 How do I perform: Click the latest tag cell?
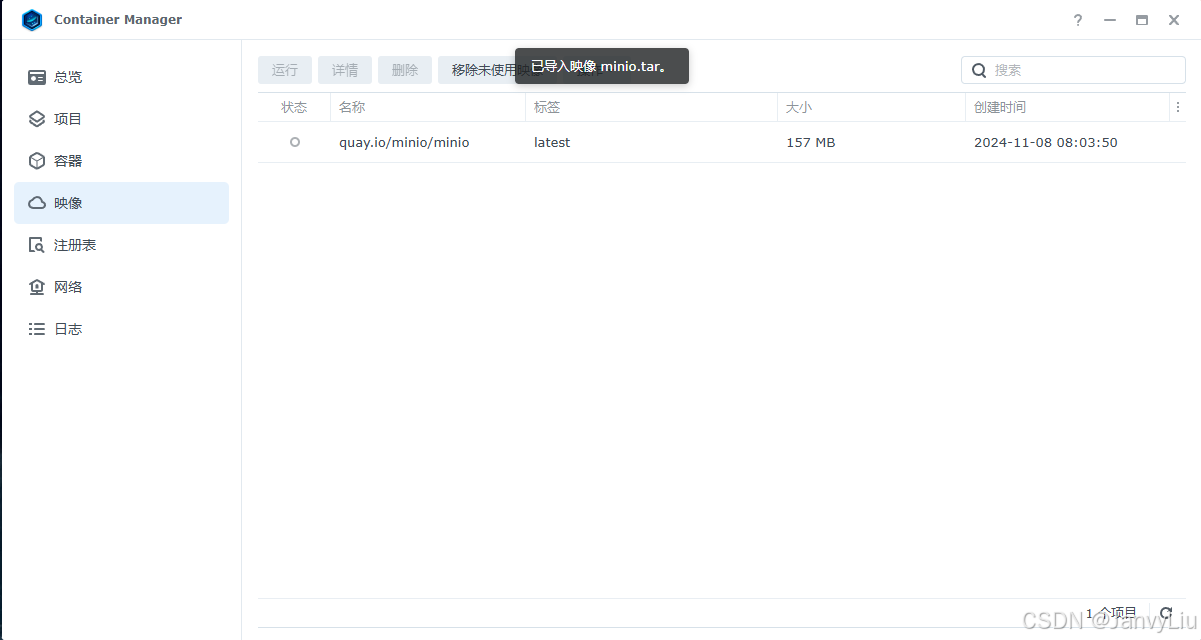552,143
